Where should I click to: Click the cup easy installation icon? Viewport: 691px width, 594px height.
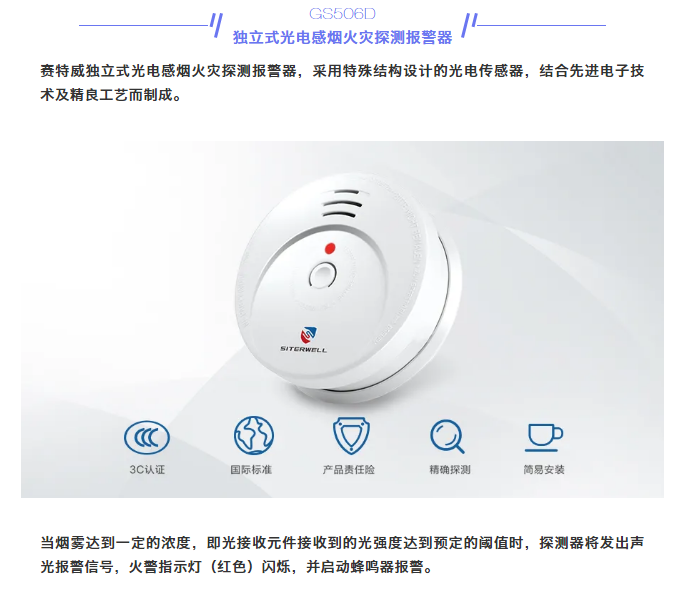(x=544, y=438)
